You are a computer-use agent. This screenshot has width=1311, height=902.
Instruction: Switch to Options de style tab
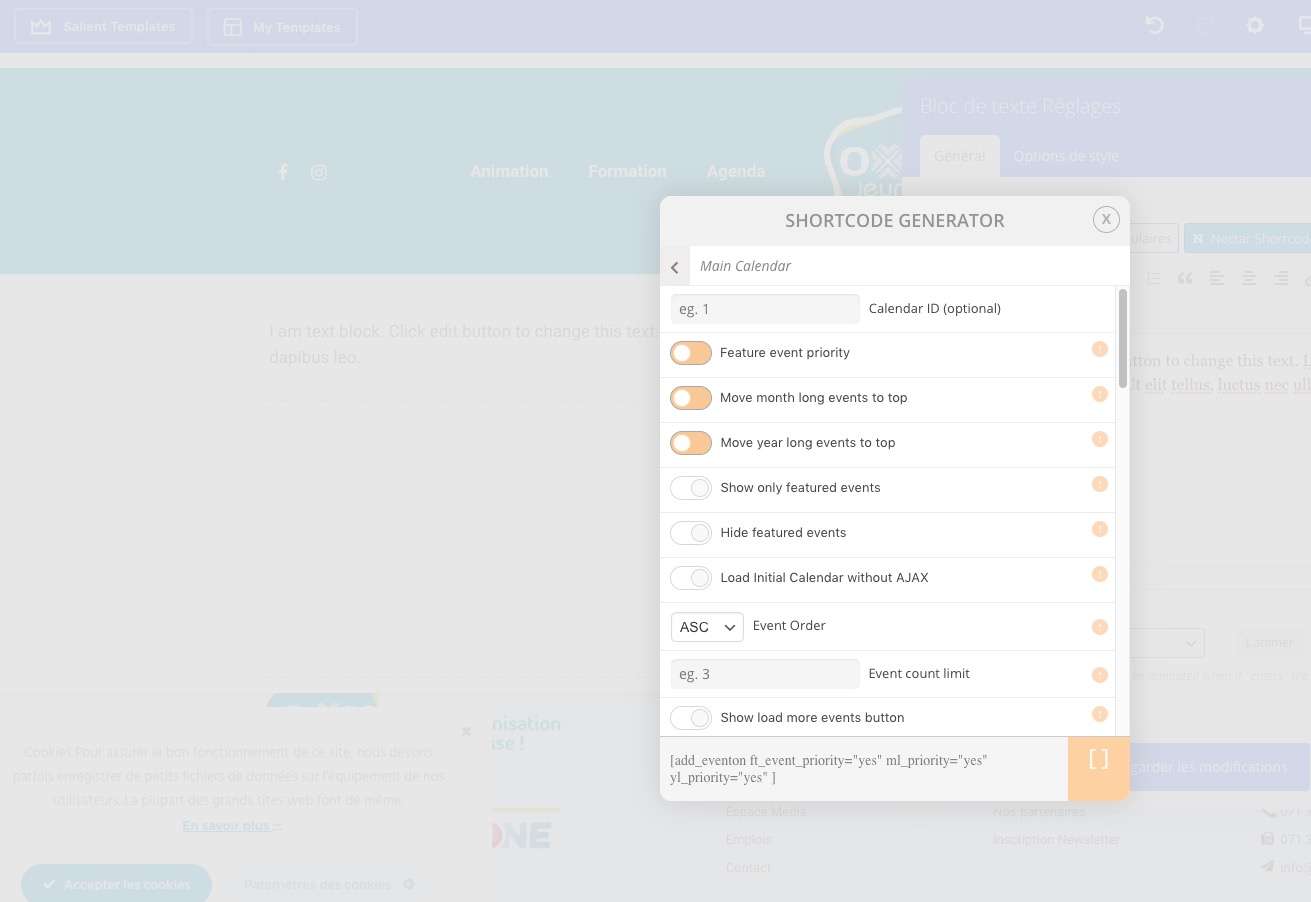point(1066,156)
